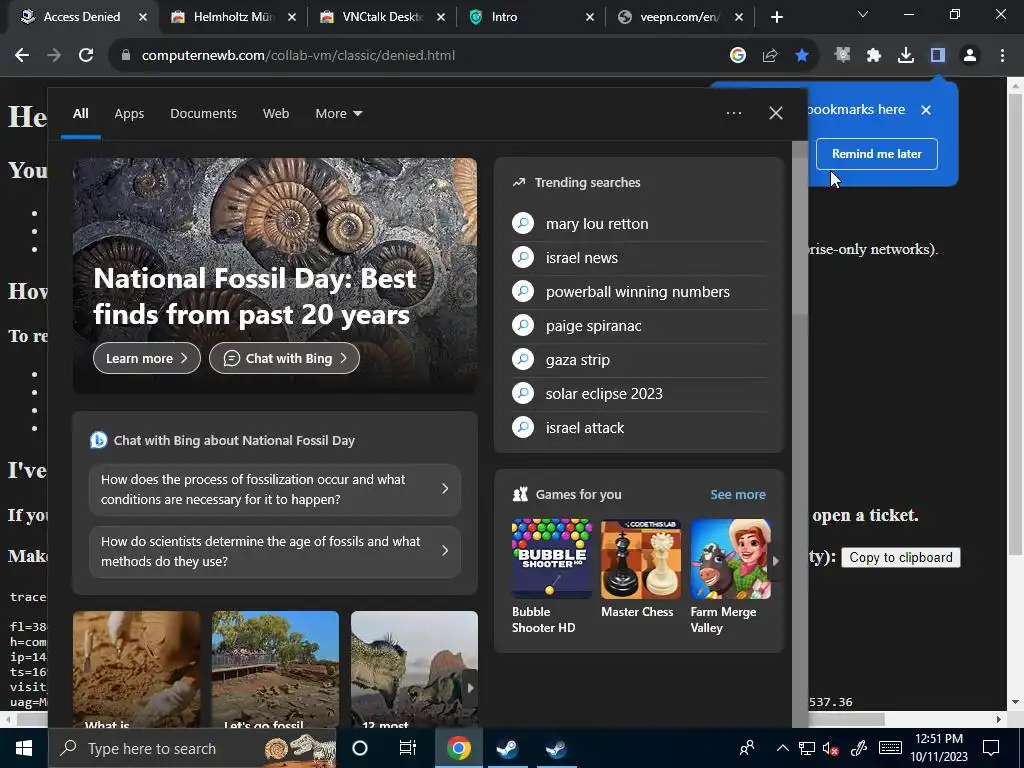Click Remind me later button
The height and width of the screenshot is (768, 1024).
[876, 154]
